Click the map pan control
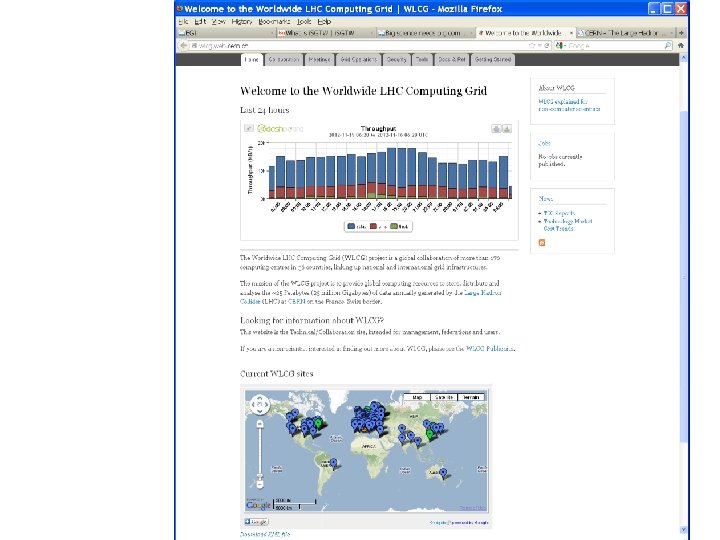 point(260,405)
